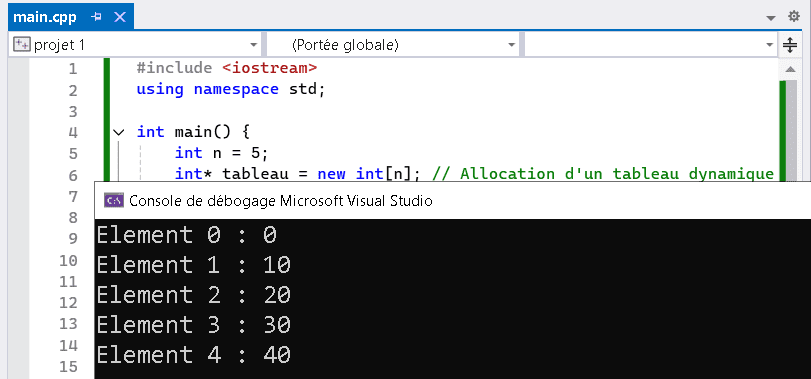This screenshot has width=811, height=379.
Task: Click 'std;' on line 2
Action: coord(307,89)
